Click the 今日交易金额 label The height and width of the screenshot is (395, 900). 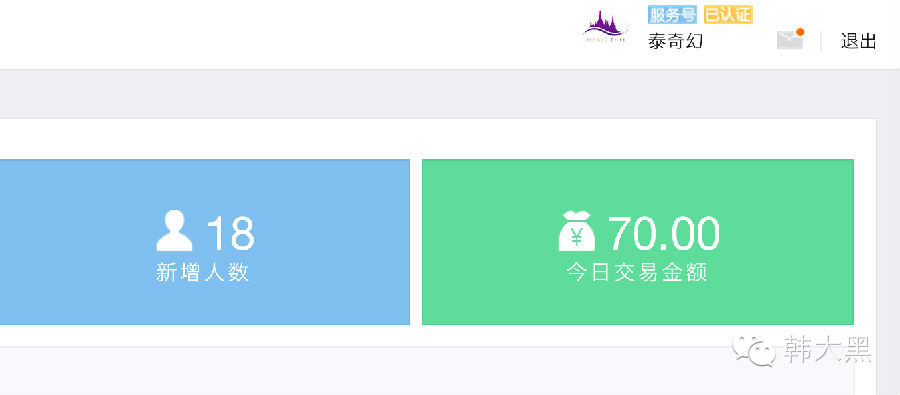pos(637,272)
